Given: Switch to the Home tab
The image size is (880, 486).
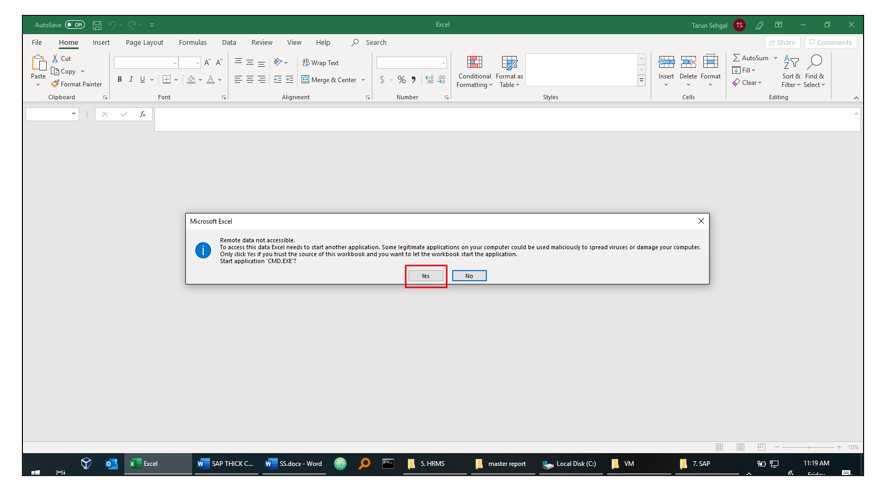Looking at the screenshot, I should 68,43.
